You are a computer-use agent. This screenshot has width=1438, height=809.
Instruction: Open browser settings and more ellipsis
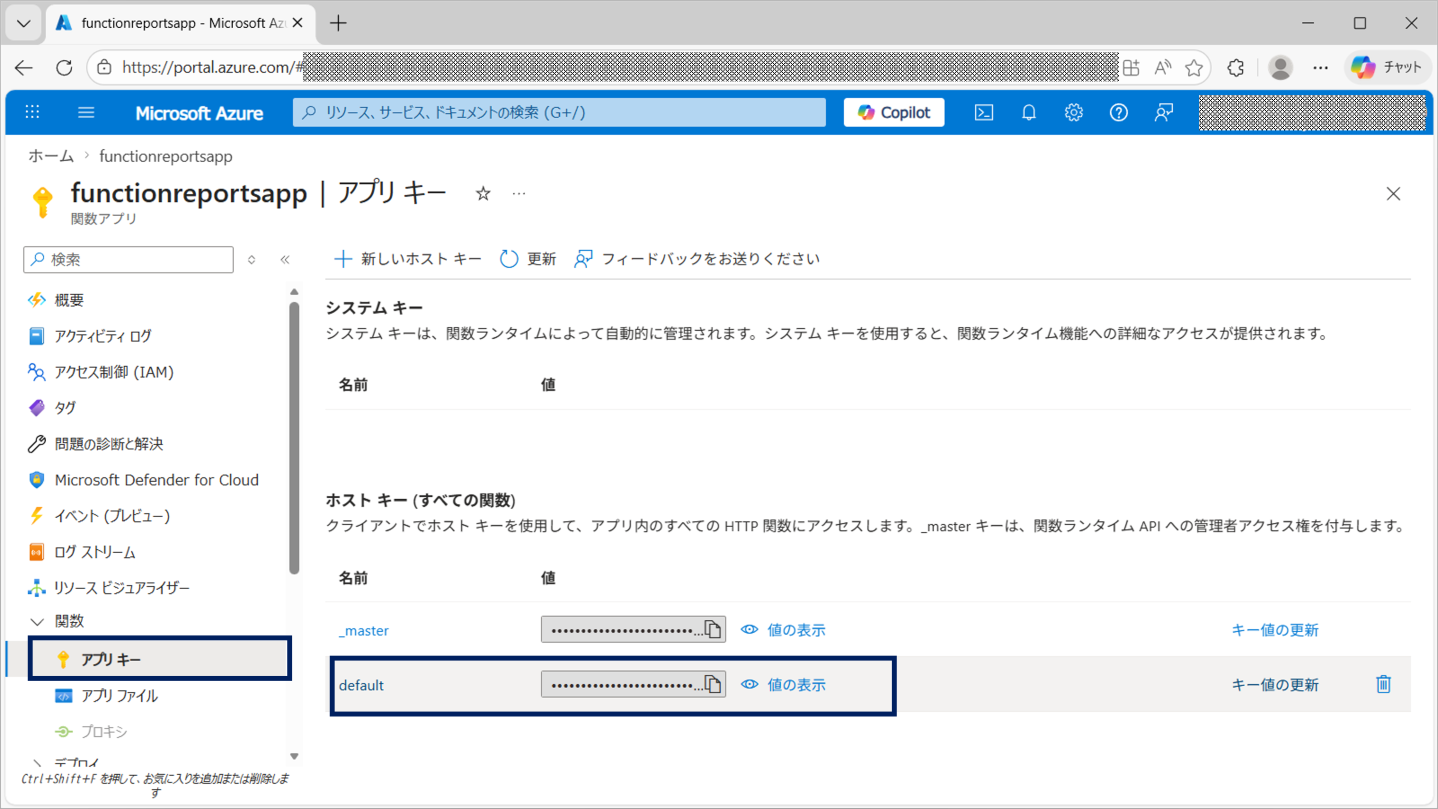tap(1321, 67)
